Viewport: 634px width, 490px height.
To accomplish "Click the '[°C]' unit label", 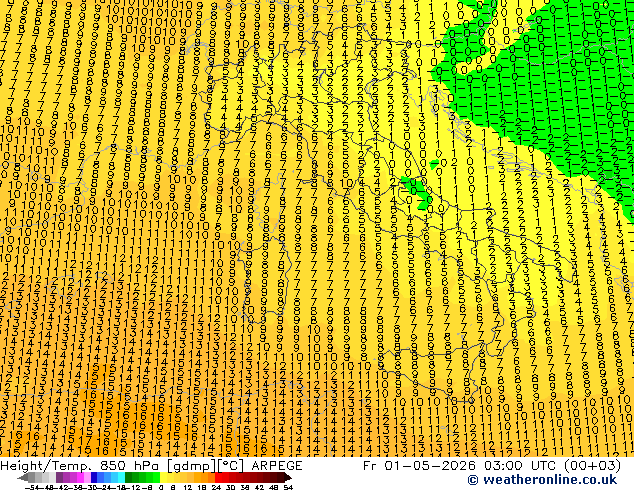I will tap(231, 466).
